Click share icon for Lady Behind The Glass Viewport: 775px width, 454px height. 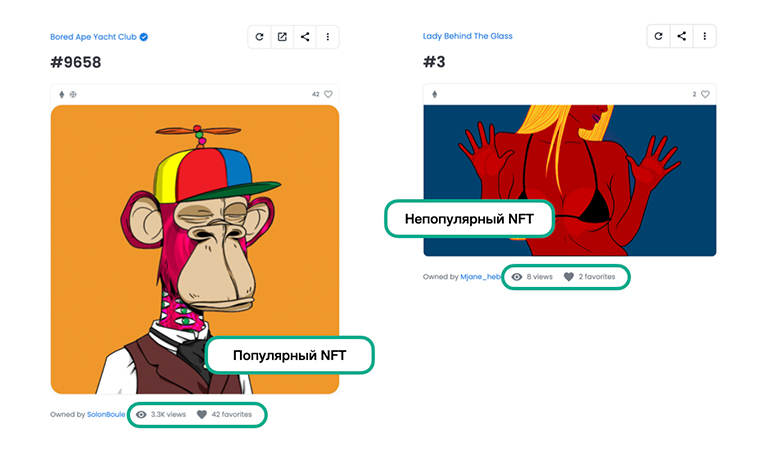[681, 37]
